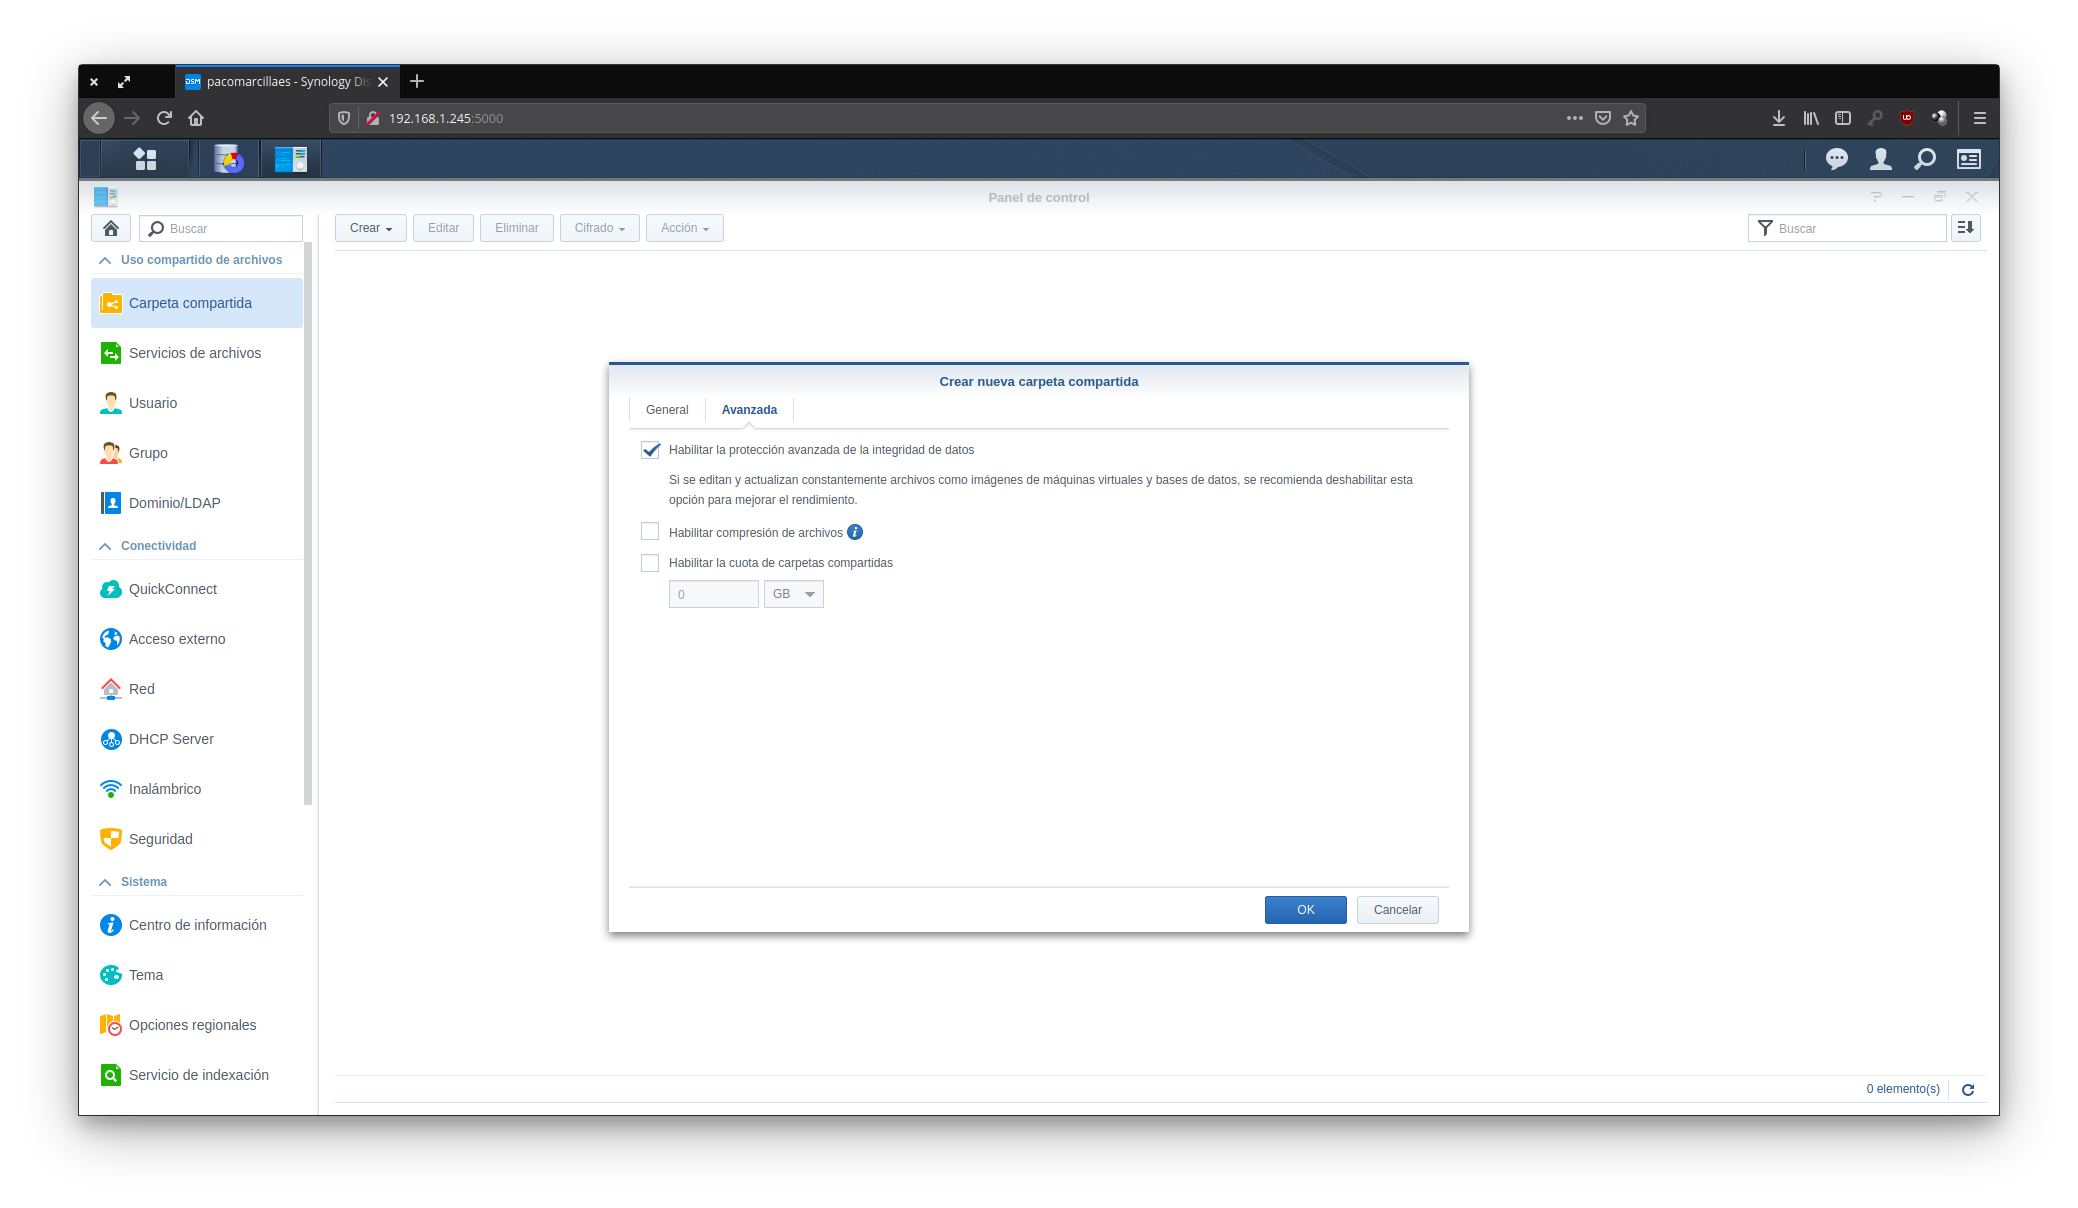This screenshot has height=1208, width=2078.
Task: Open the DSM main menu icon
Action: pos(145,159)
